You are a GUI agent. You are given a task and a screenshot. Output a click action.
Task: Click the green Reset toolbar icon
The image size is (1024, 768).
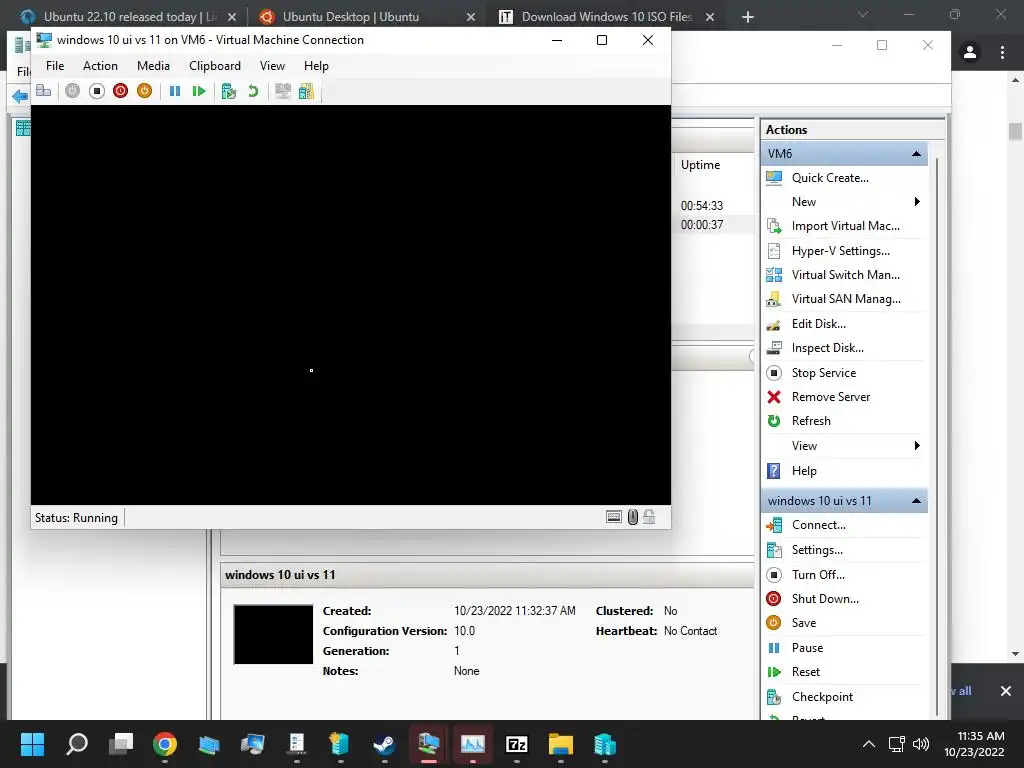click(x=199, y=91)
